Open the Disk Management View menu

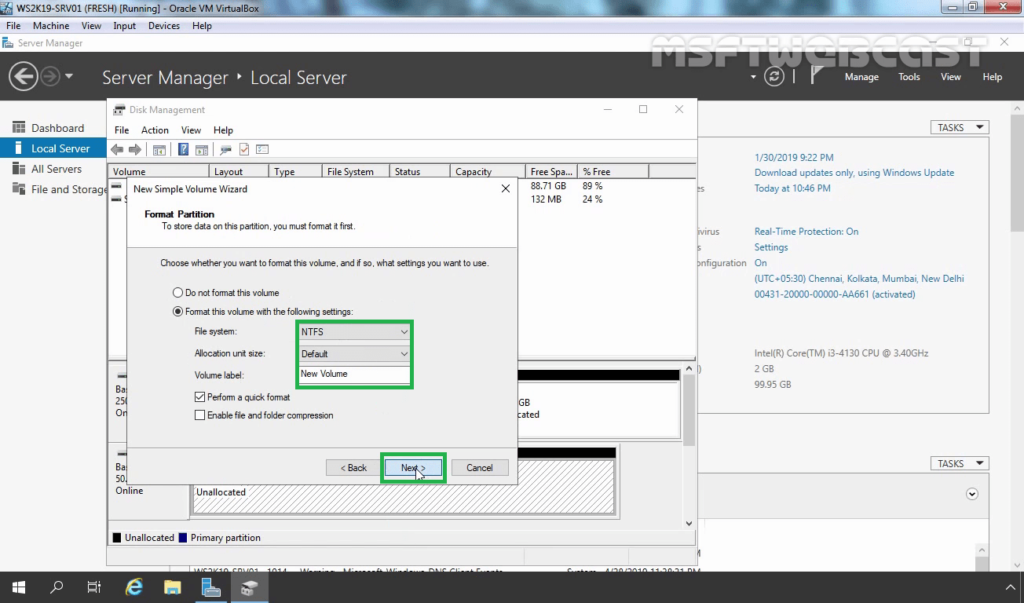(191, 130)
